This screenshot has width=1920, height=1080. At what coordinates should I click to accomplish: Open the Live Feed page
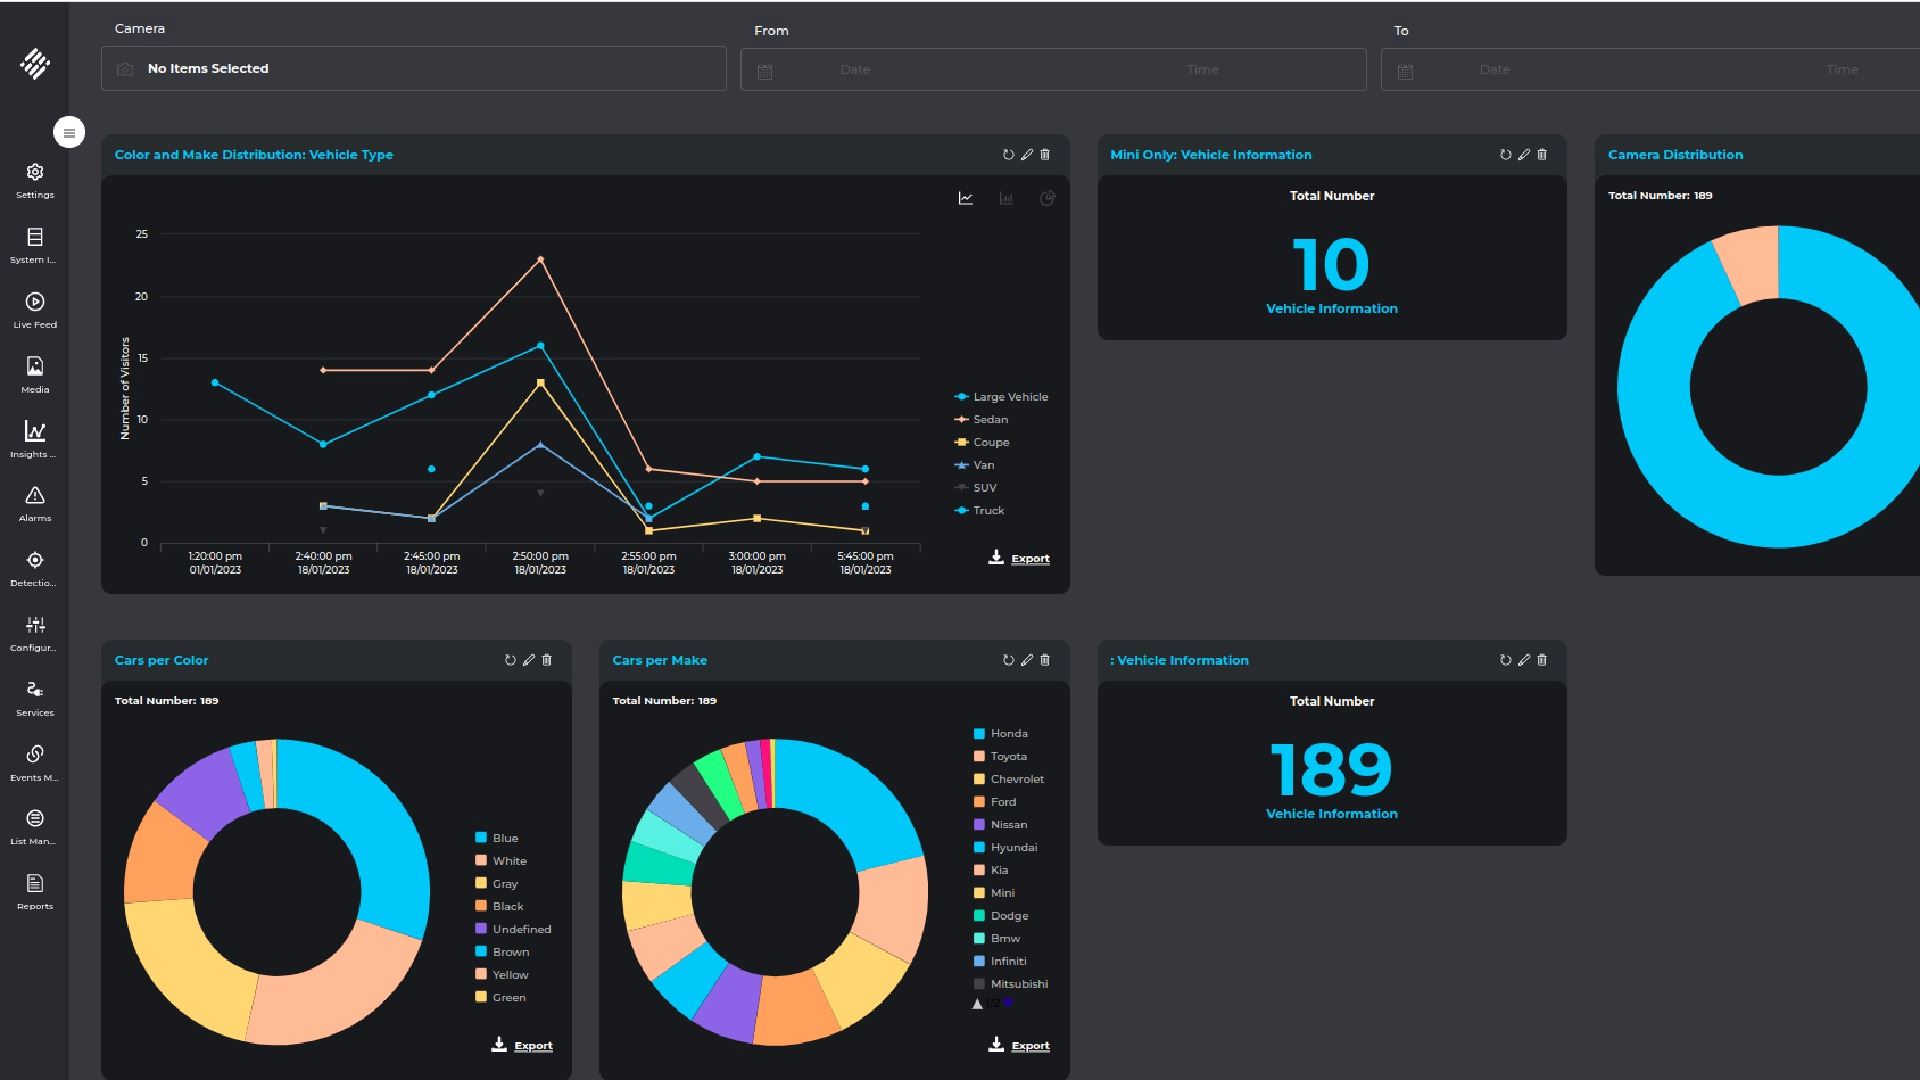pos(35,311)
